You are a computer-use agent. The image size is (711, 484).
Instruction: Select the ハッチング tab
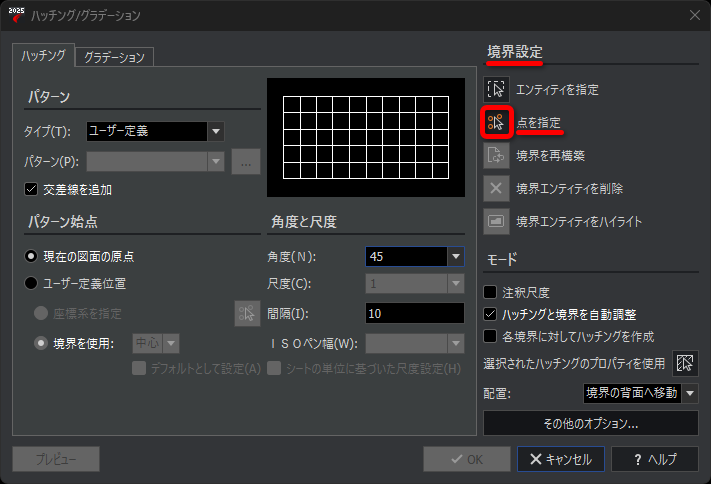tap(44, 55)
